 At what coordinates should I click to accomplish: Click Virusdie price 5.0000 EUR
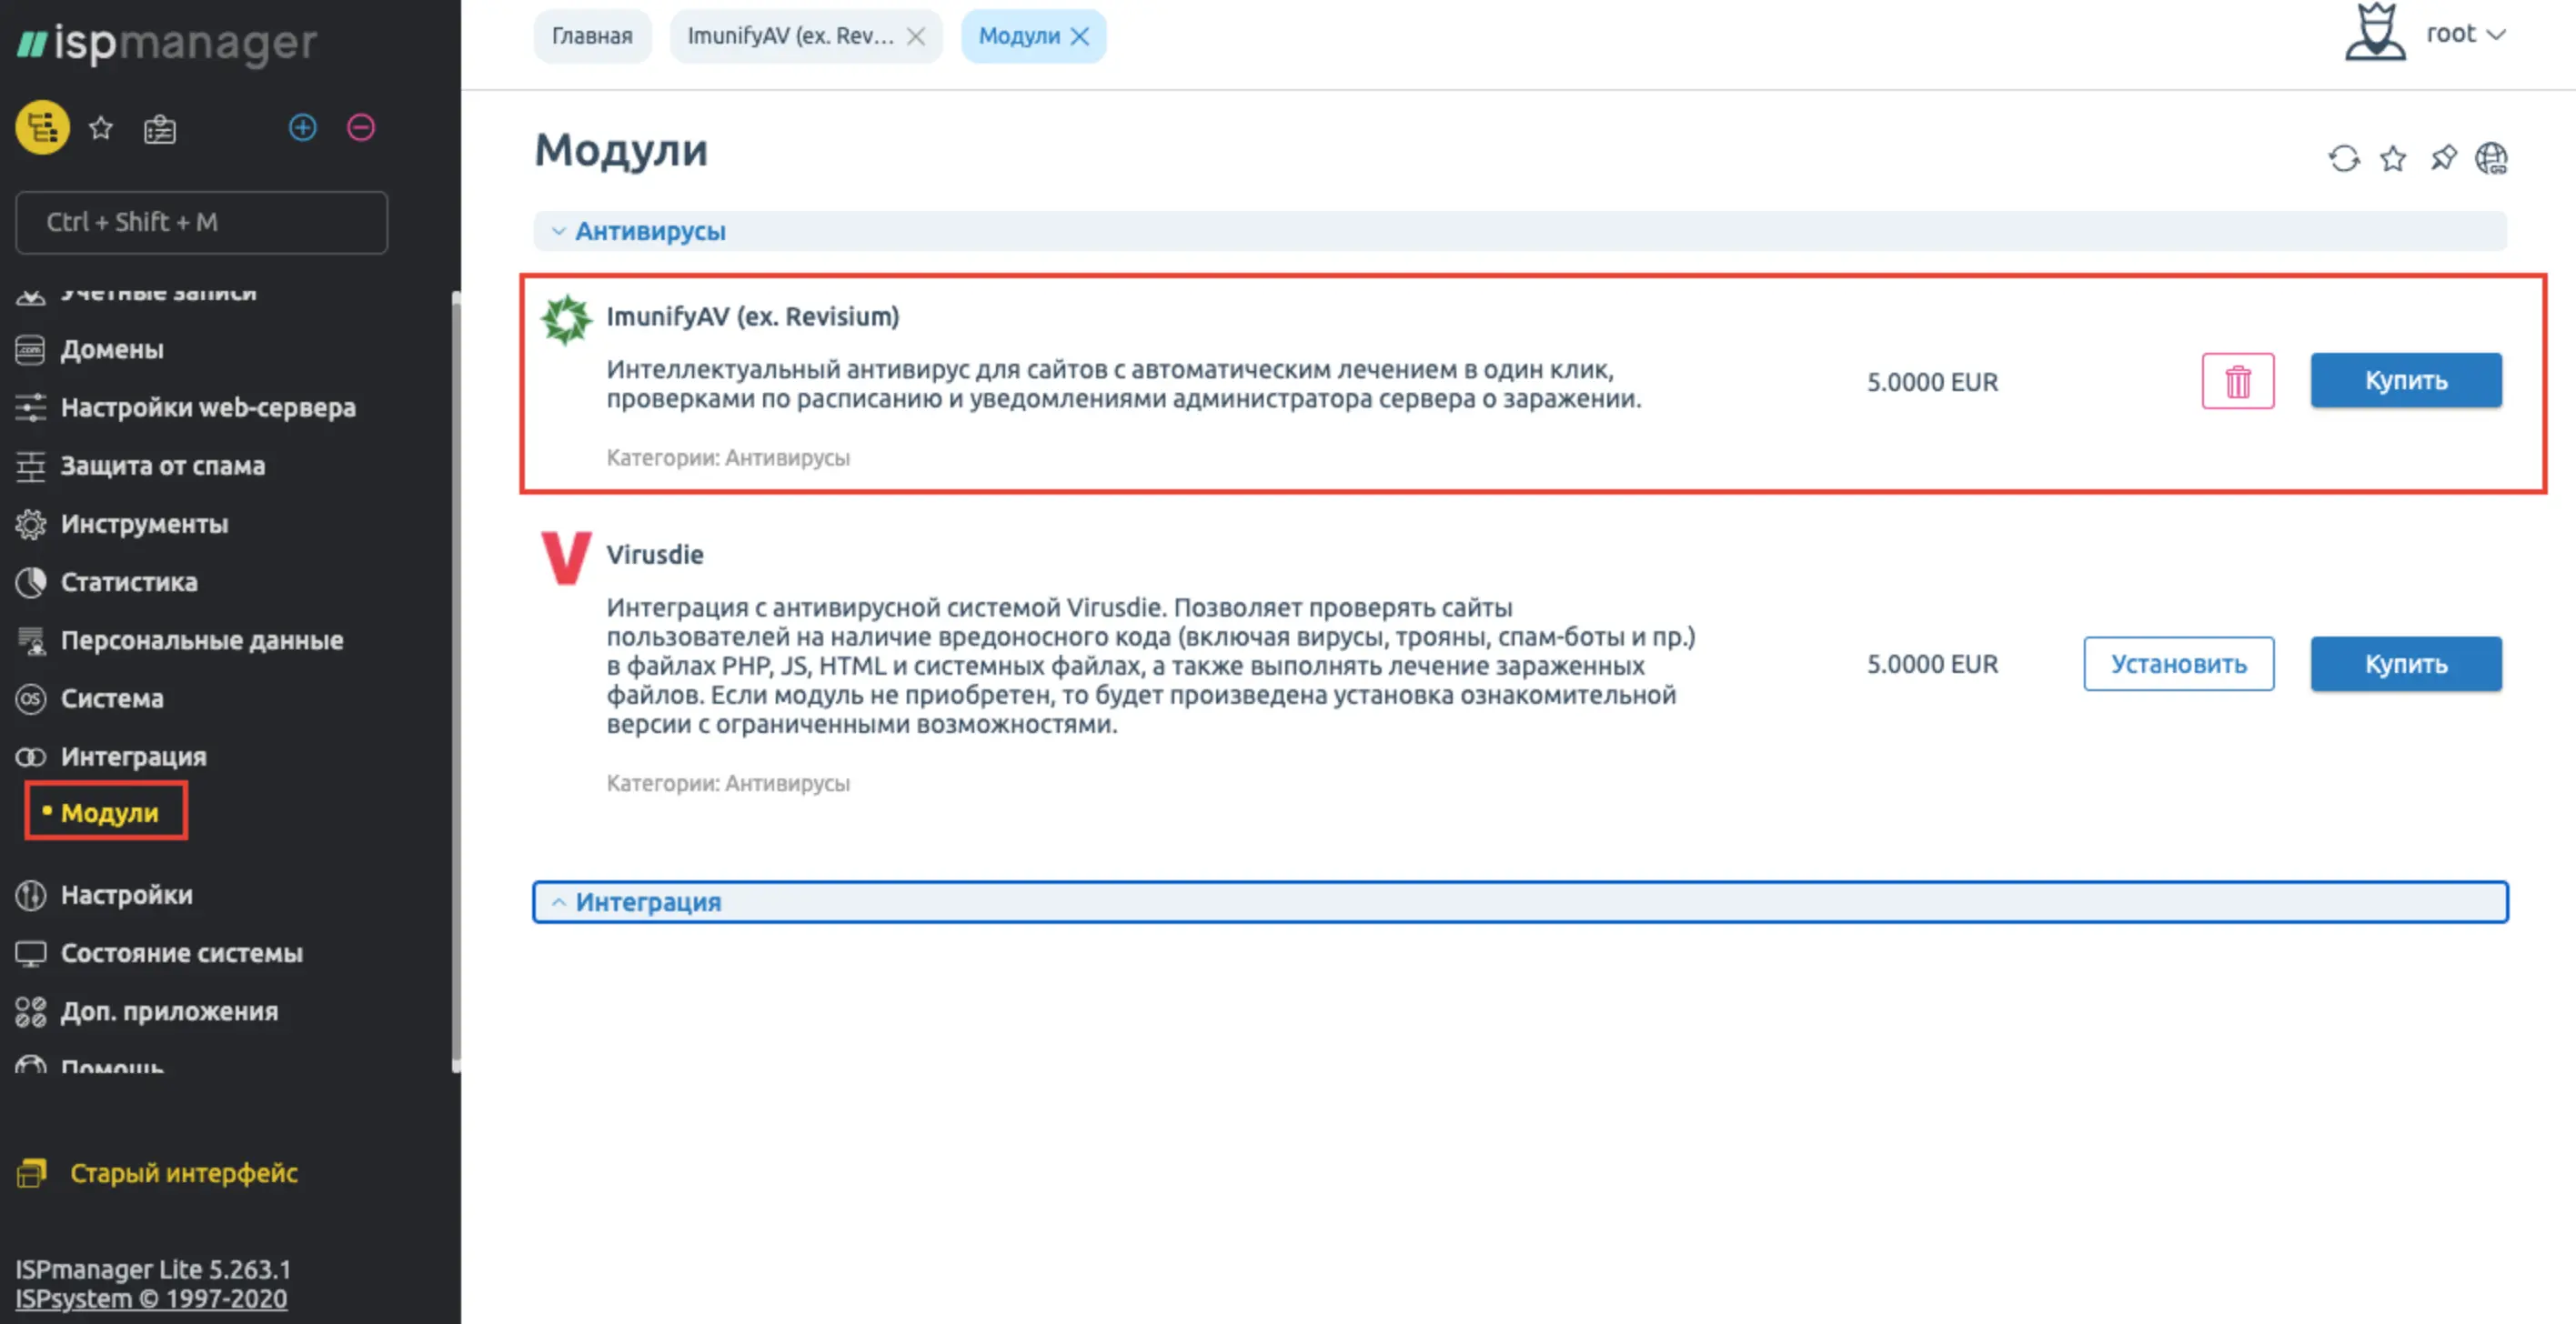(x=1932, y=664)
